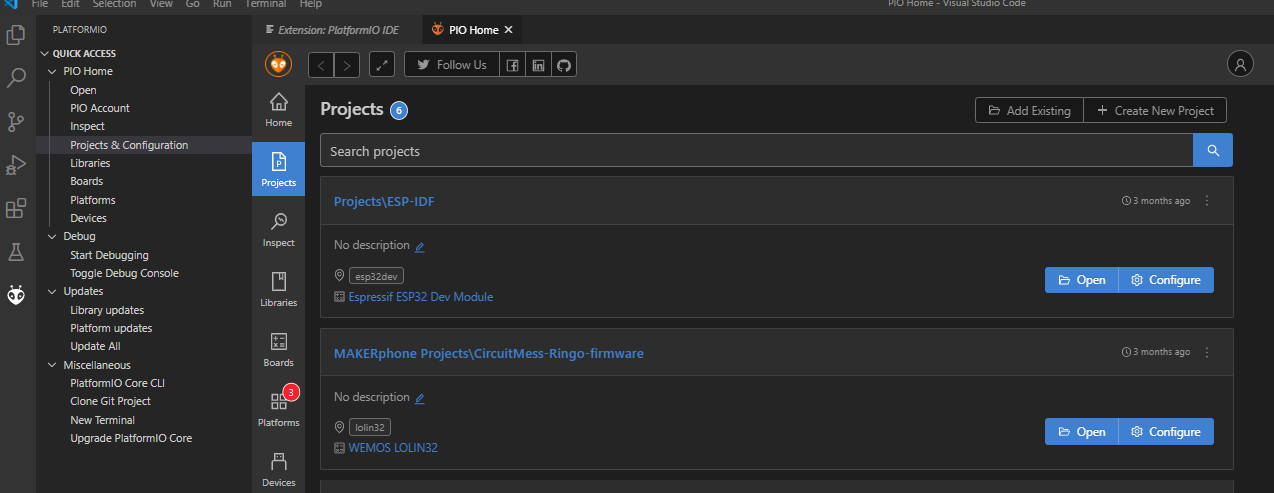The height and width of the screenshot is (493, 1274).
Task: Open the Facebook icon link
Action: [x=512, y=65]
